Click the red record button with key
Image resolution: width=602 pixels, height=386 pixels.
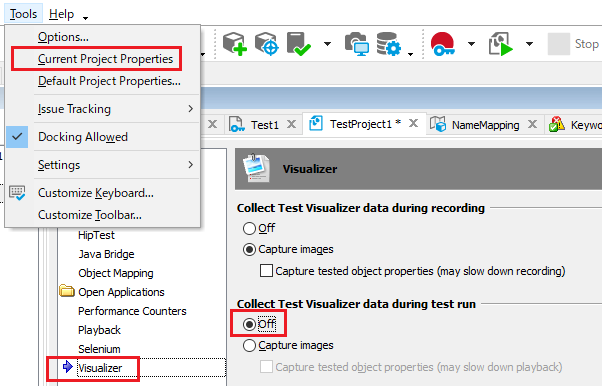[443, 44]
